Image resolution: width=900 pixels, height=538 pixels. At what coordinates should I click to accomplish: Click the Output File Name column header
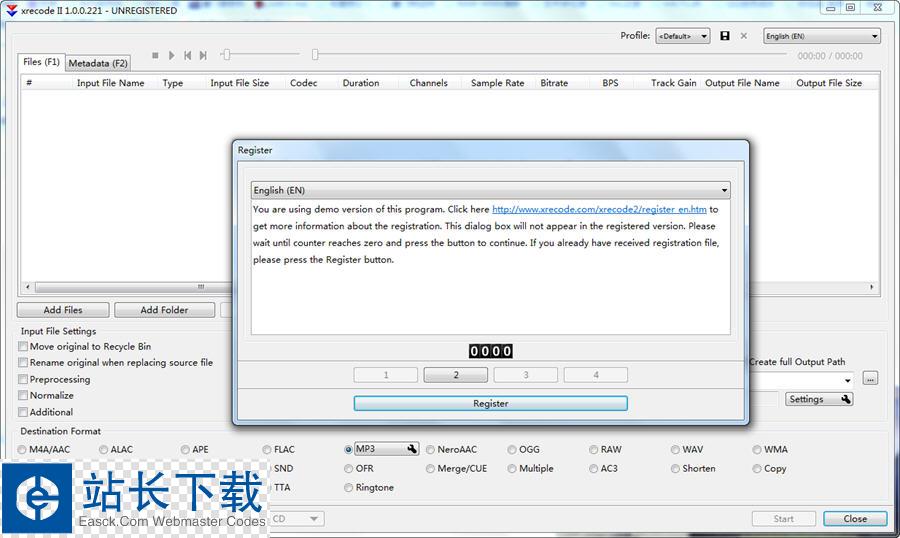(742, 83)
